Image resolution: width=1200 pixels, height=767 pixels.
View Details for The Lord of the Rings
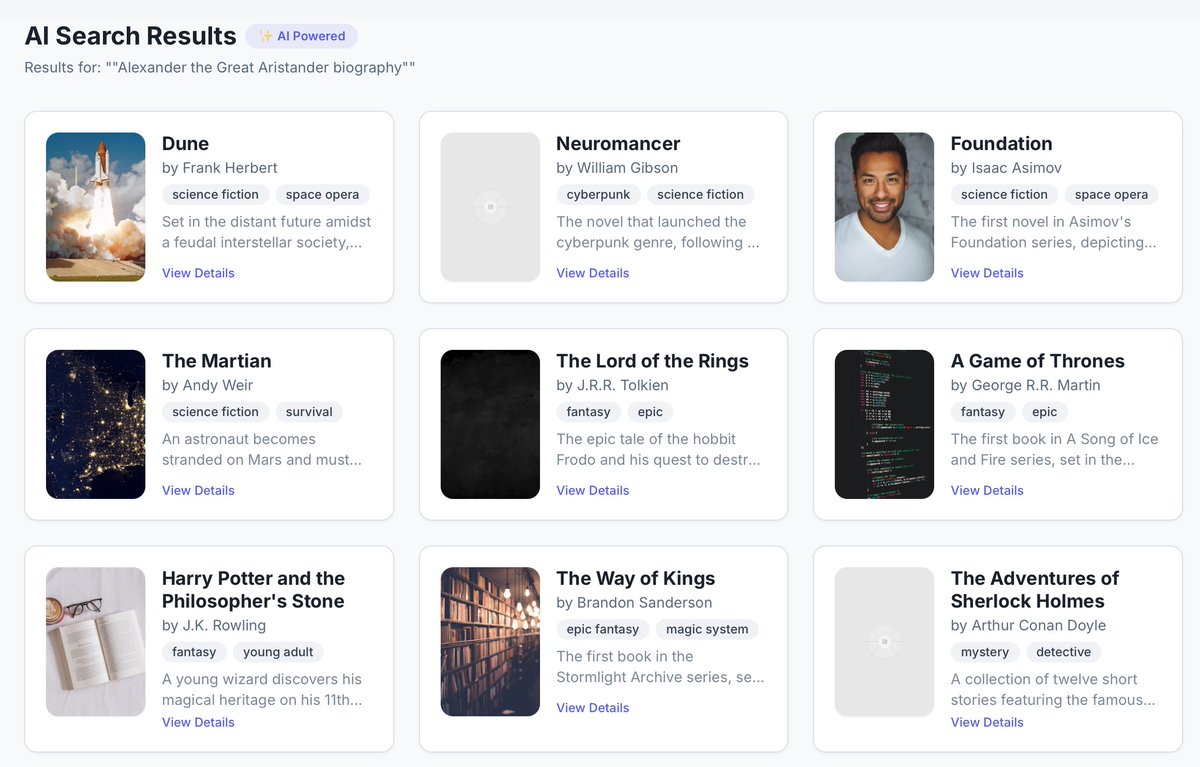(593, 490)
